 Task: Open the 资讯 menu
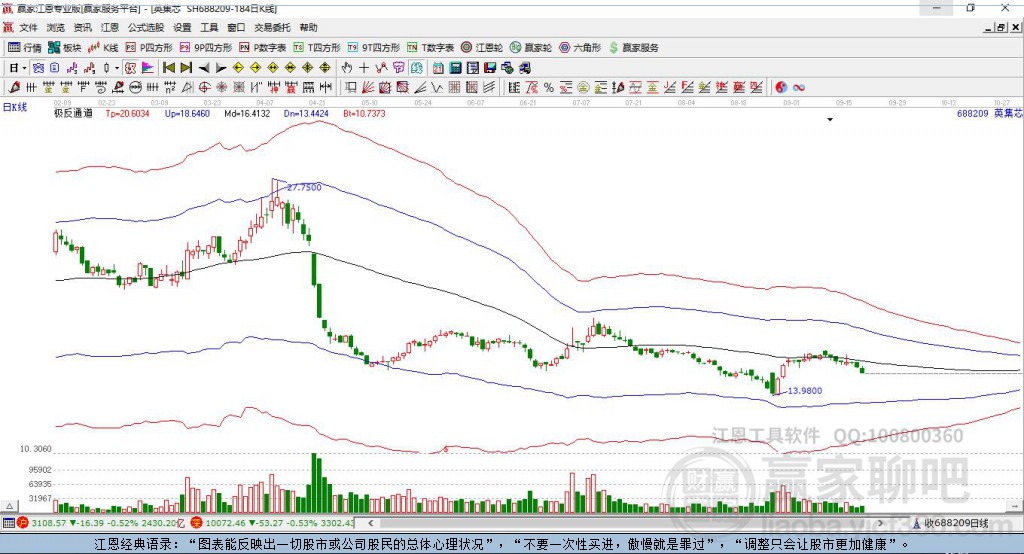point(82,27)
